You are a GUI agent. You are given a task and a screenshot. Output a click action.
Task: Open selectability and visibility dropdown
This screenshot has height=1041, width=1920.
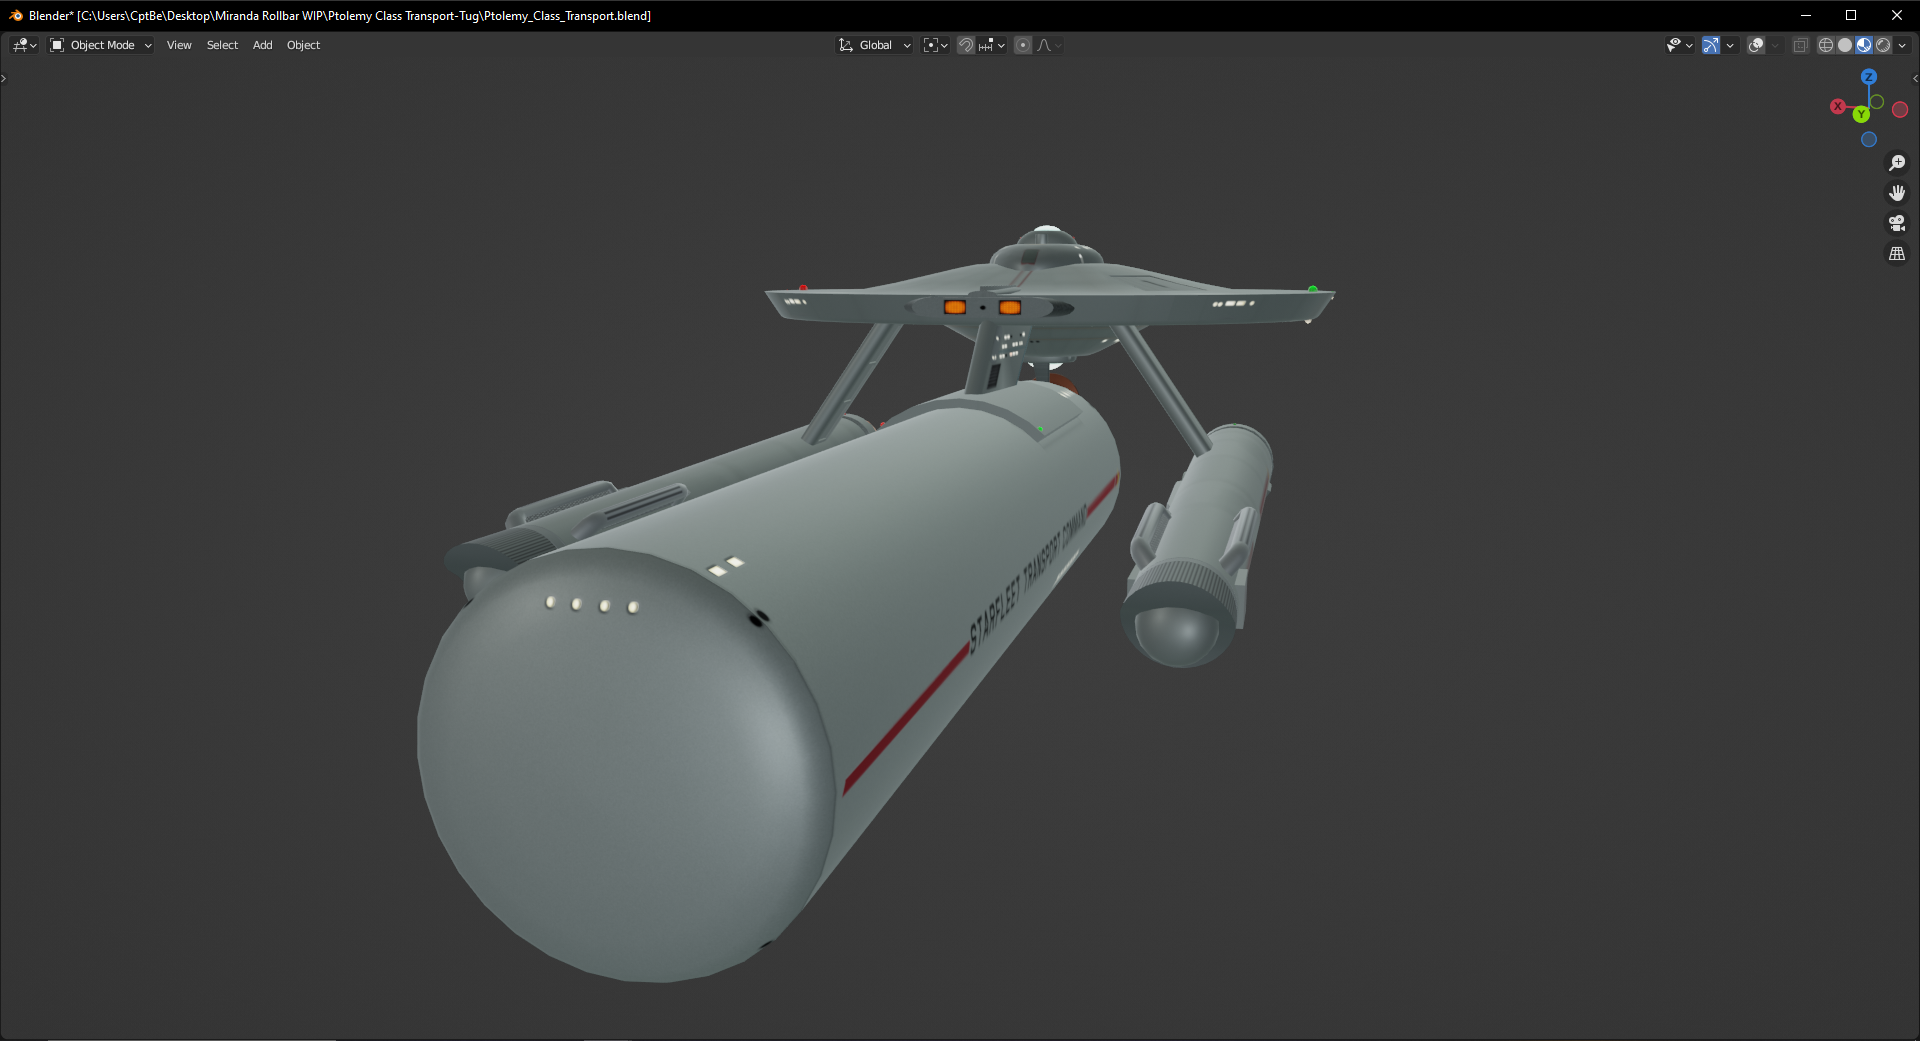[1679, 45]
